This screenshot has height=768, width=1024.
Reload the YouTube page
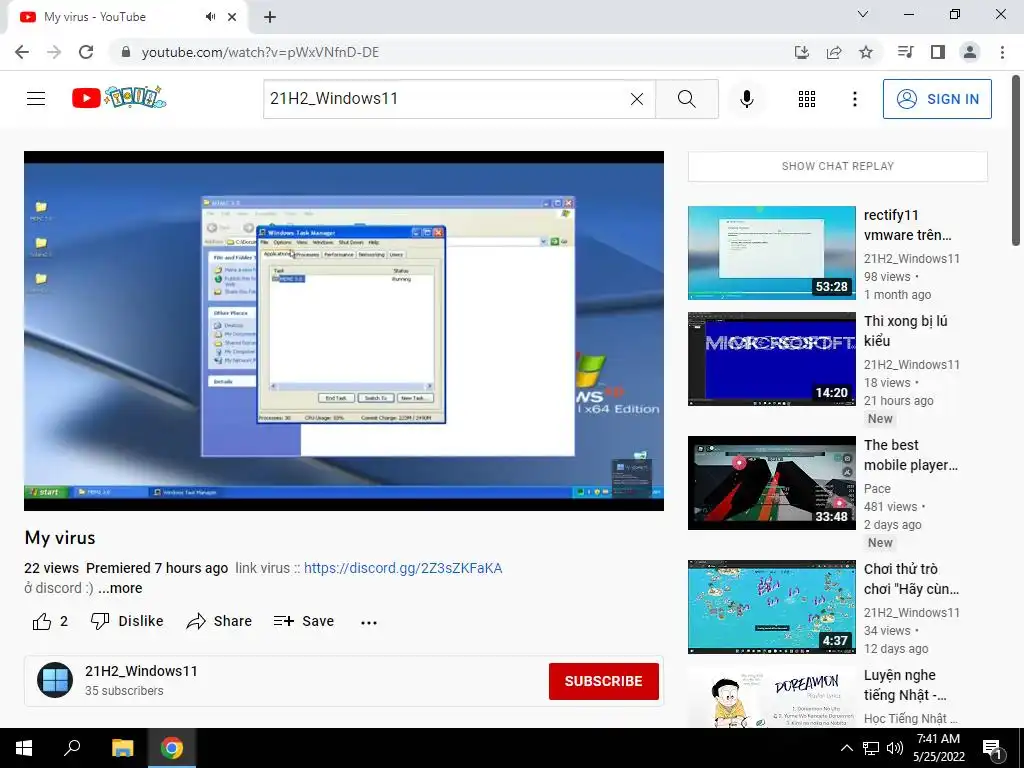(86, 52)
